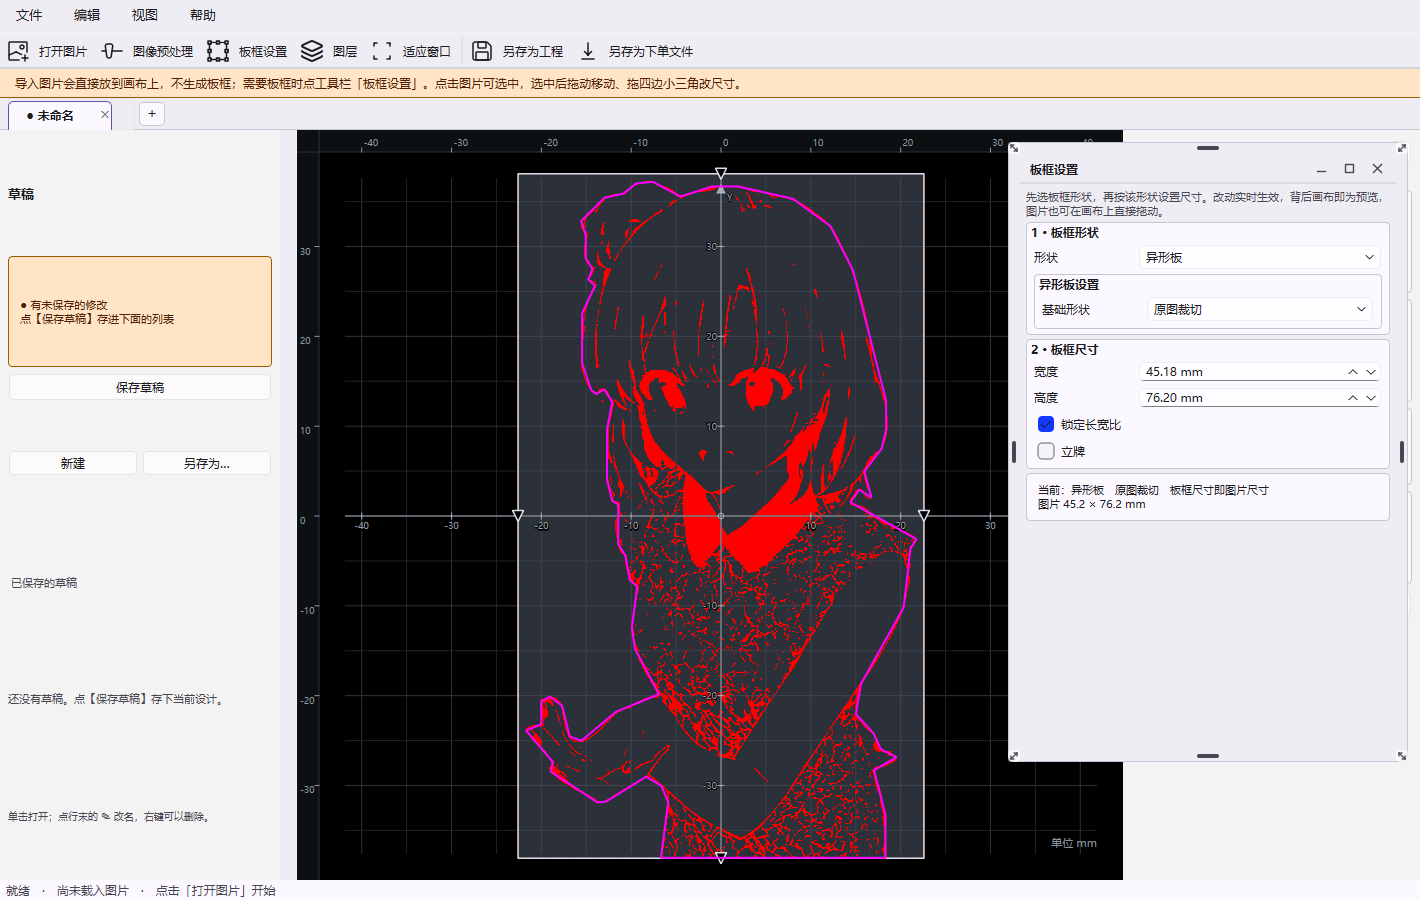
Task: Click the 就绪 status bar entry
Action: pos(18,890)
